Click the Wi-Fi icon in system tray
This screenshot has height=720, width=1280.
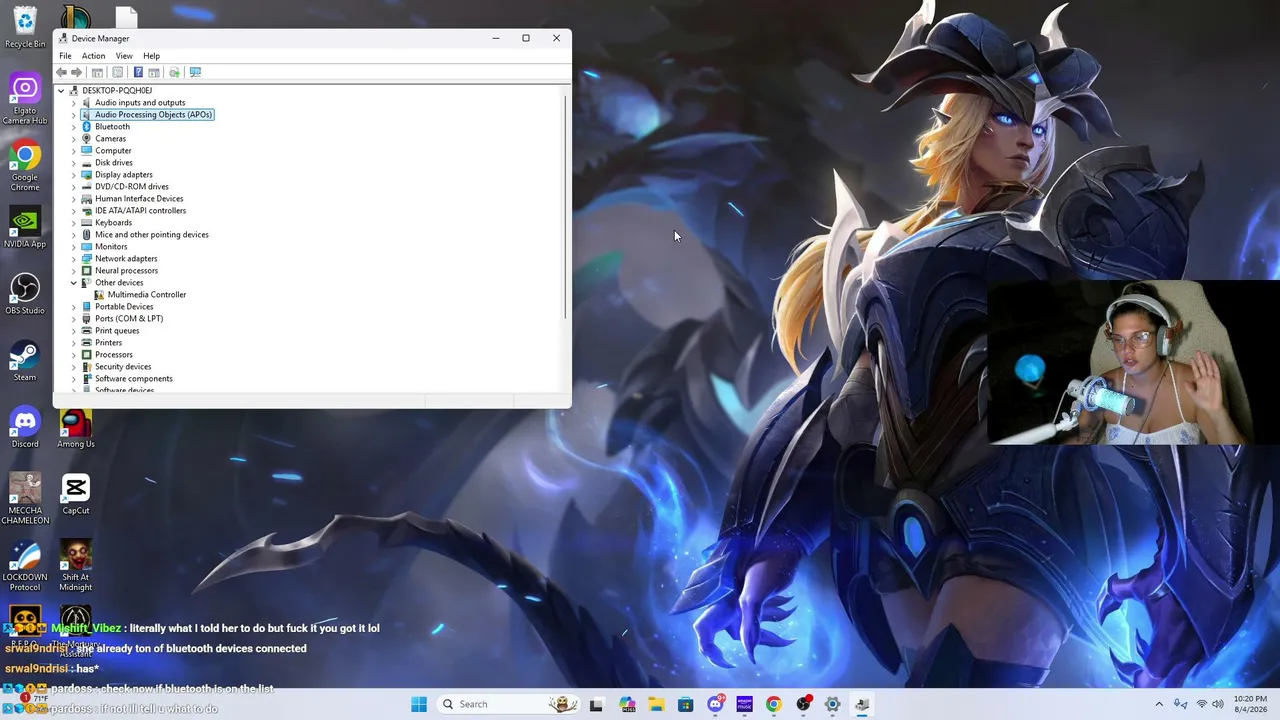[x=1201, y=704]
